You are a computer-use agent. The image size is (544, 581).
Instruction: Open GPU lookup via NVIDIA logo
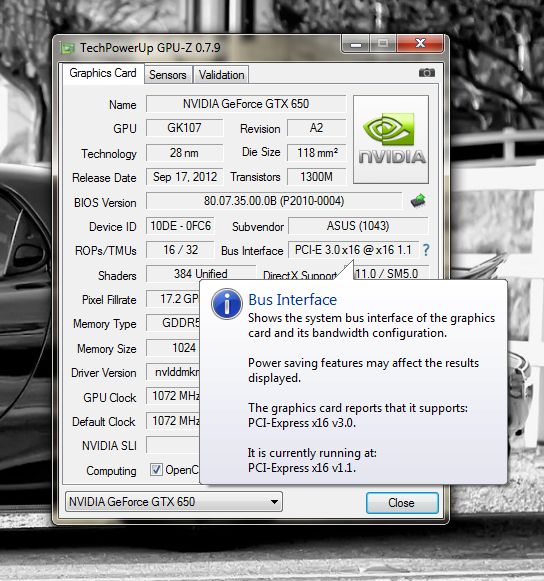click(x=391, y=139)
